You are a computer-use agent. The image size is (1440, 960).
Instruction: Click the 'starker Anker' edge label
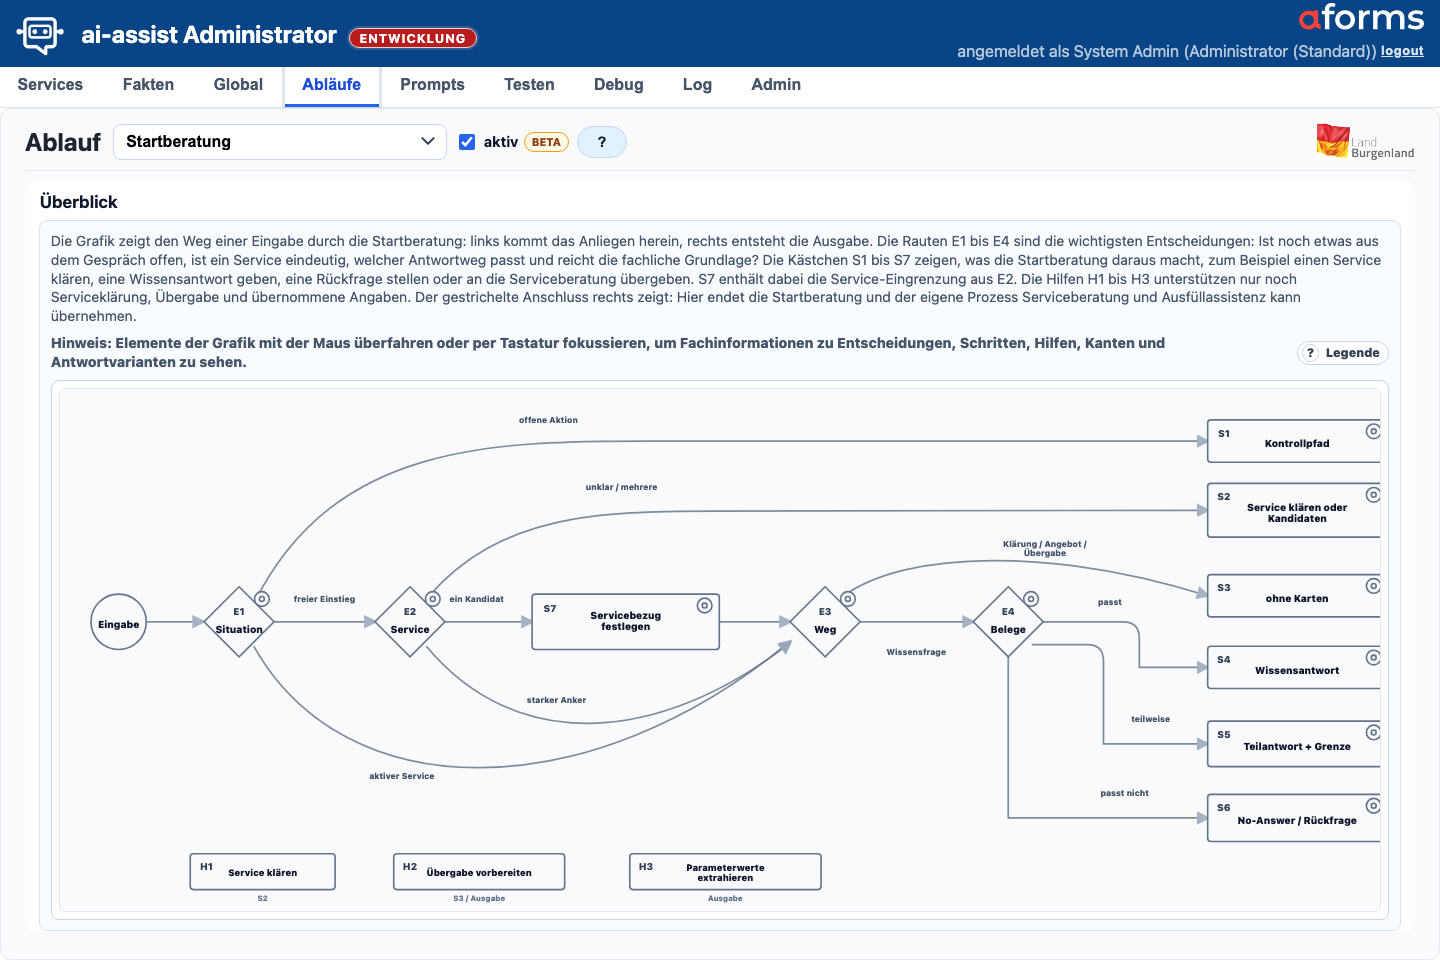(x=556, y=700)
